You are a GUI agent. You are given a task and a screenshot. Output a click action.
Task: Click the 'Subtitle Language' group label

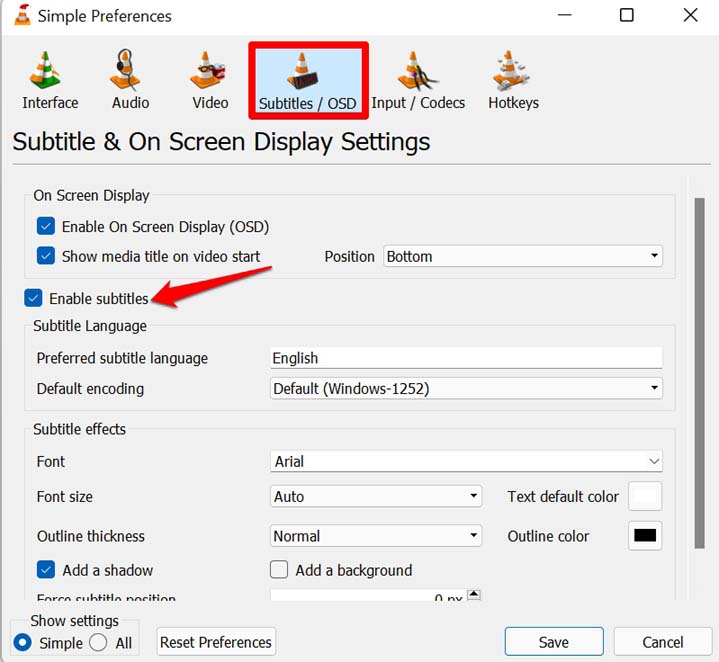90,326
